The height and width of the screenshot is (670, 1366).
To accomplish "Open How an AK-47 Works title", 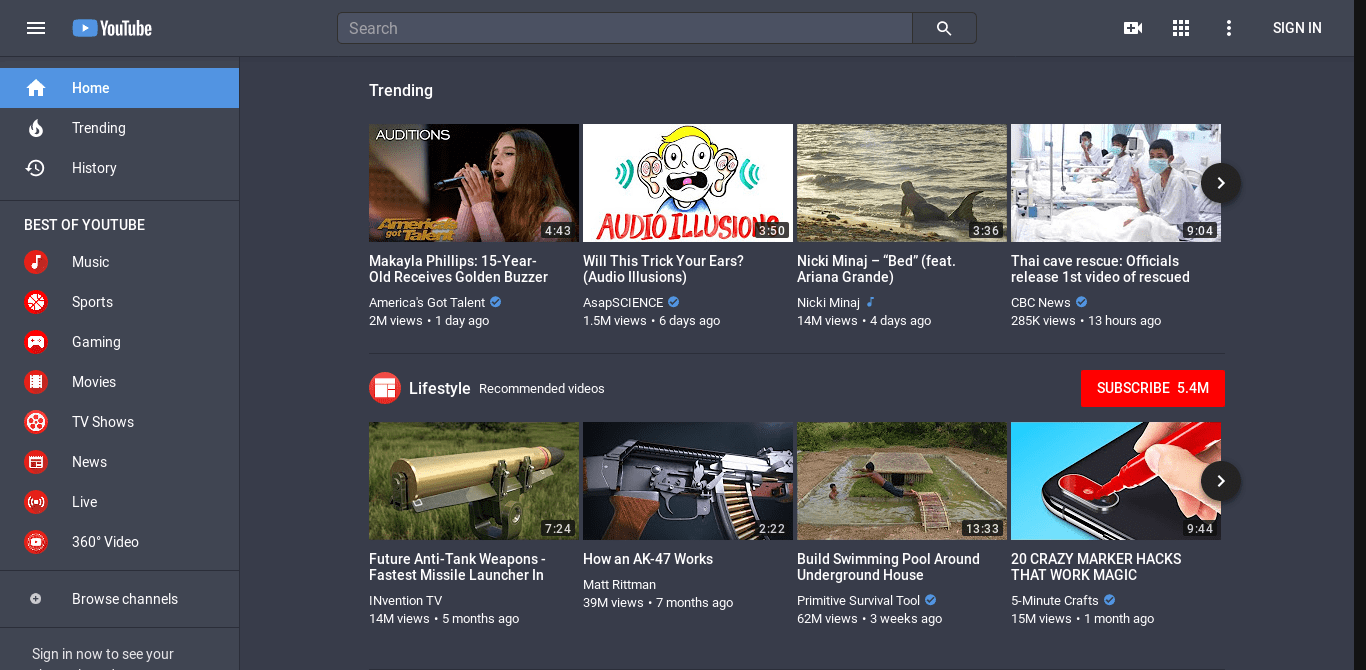I will pos(648,559).
